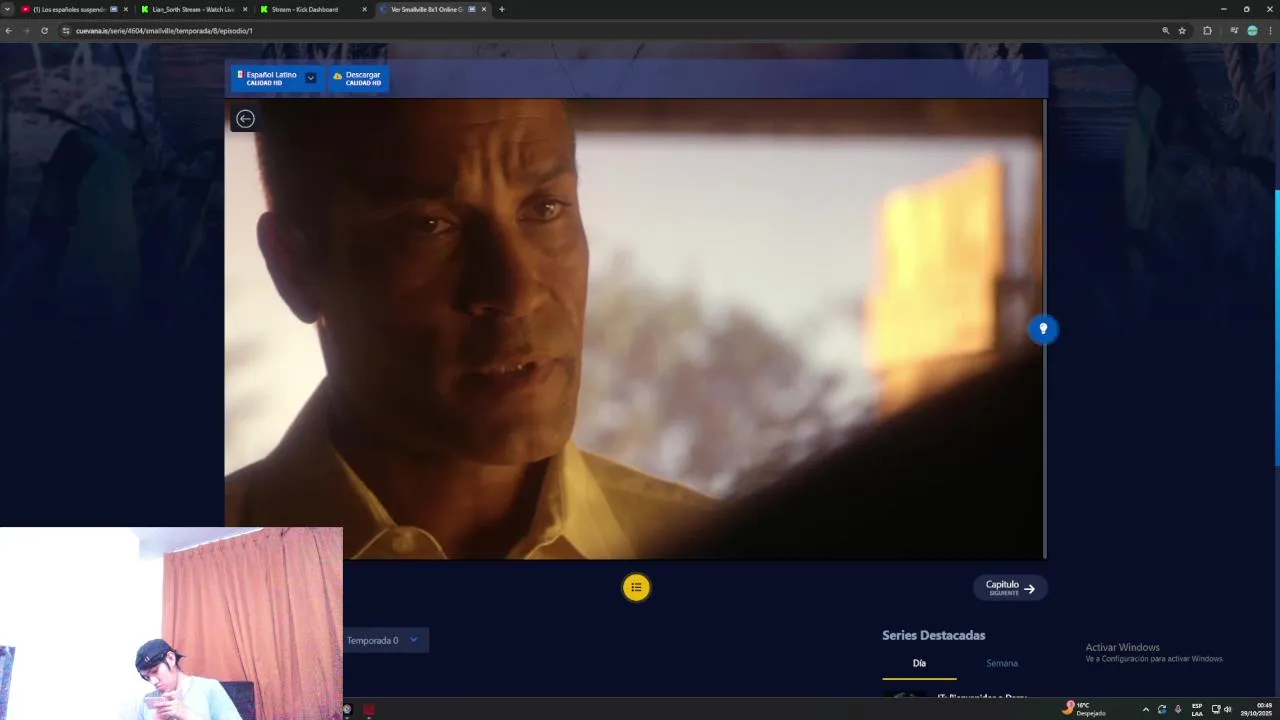This screenshot has height=720, width=1280.
Task: Click the browser forward button
Action: [26, 31]
